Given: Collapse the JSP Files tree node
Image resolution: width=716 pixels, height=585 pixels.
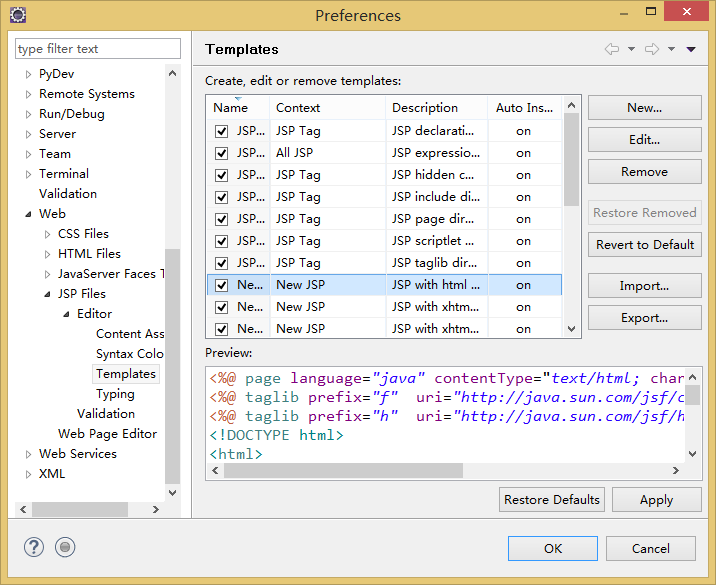Looking at the screenshot, I should coord(47,295).
